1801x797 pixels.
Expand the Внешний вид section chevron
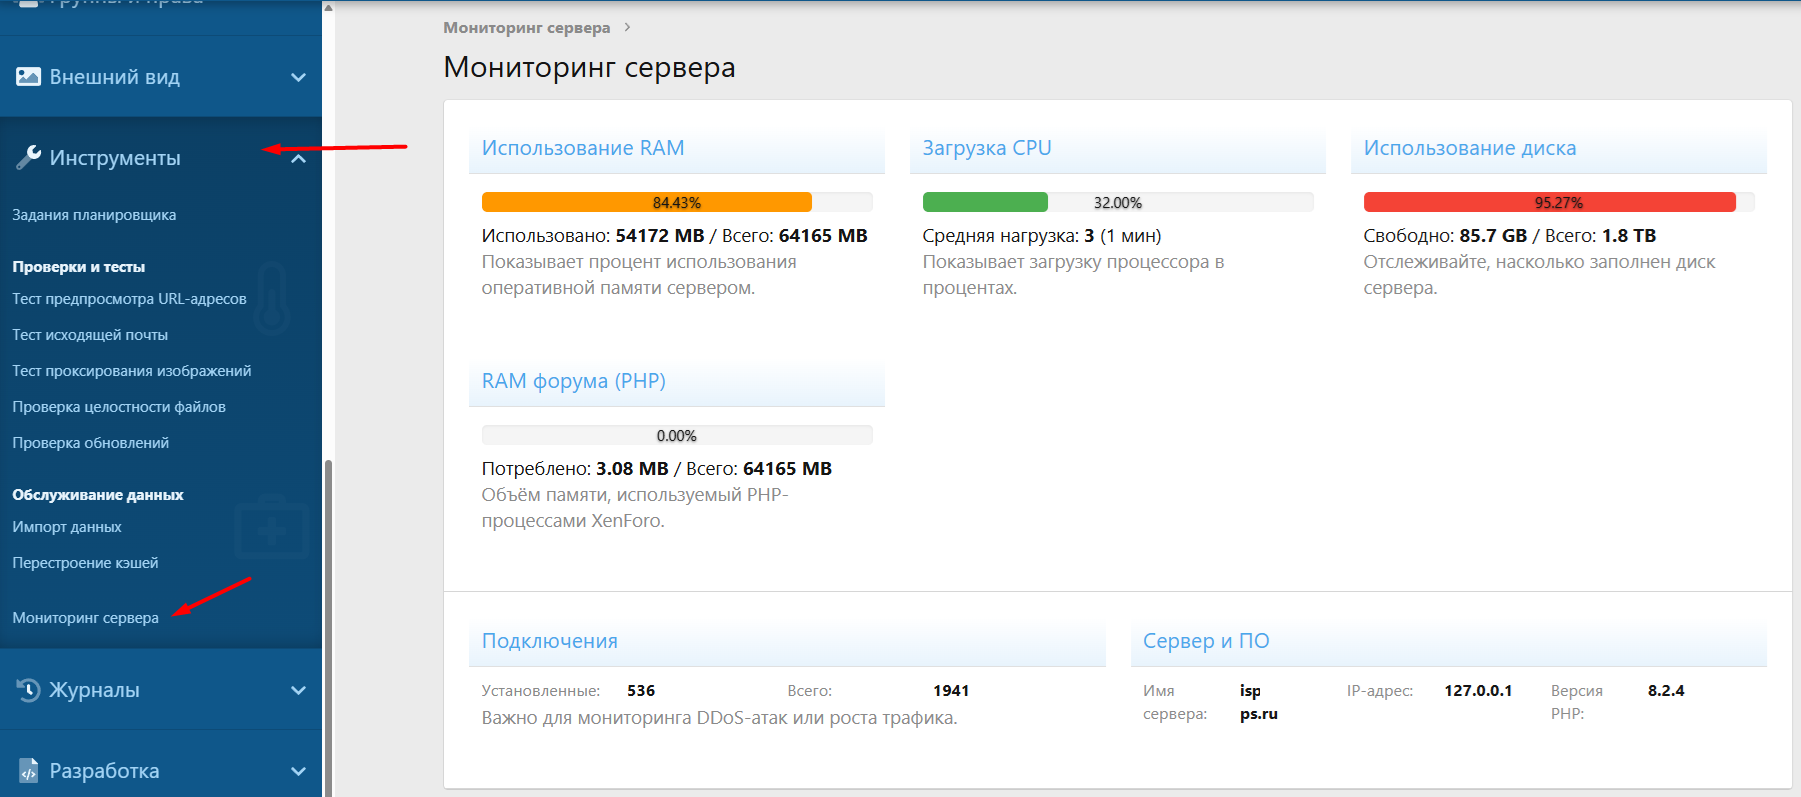tap(298, 77)
